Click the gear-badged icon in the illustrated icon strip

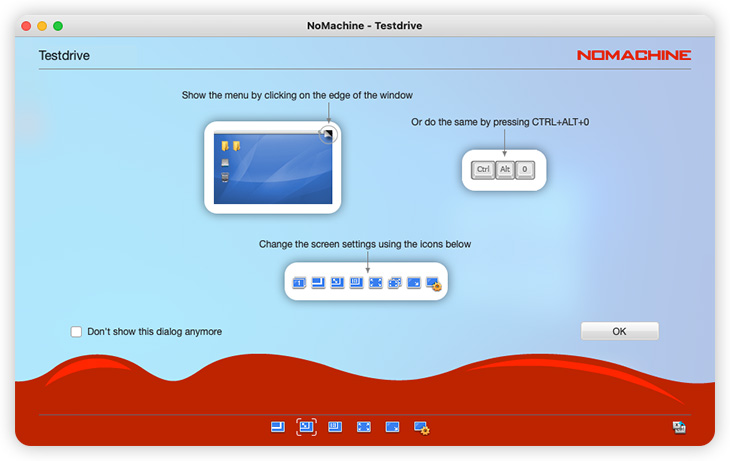point(434,284)
